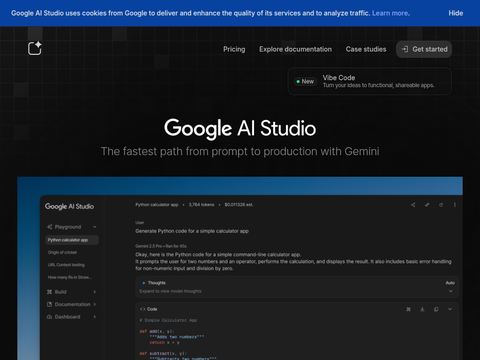The height and width of the screenshot is (360, 480).
Task: Click the def add function line
Action: pyautogui.click(x=157, y=331)
